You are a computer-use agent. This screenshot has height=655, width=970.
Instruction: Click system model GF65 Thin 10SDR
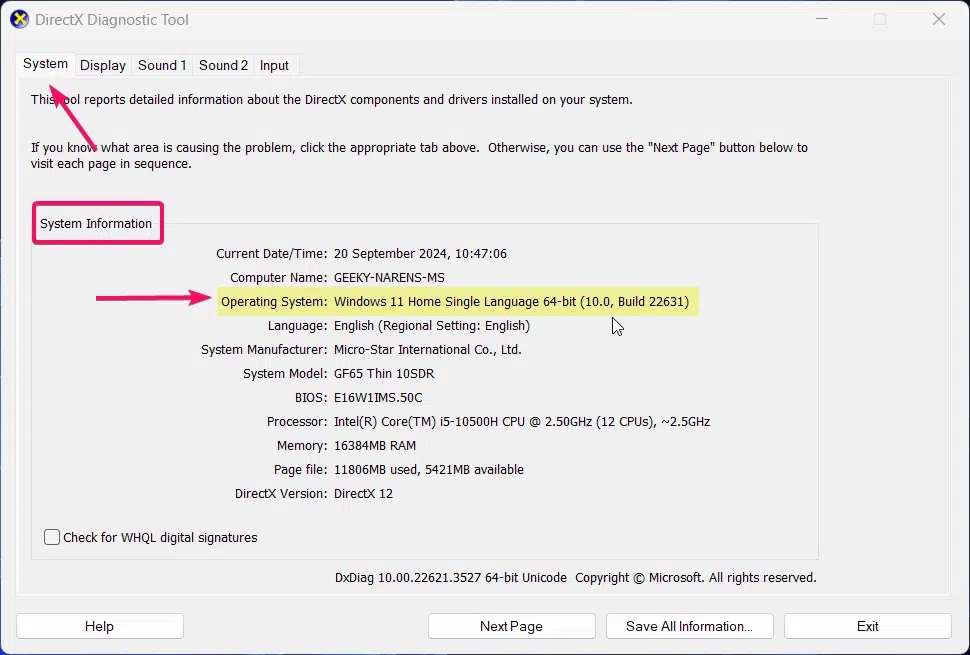click(384, 374)
